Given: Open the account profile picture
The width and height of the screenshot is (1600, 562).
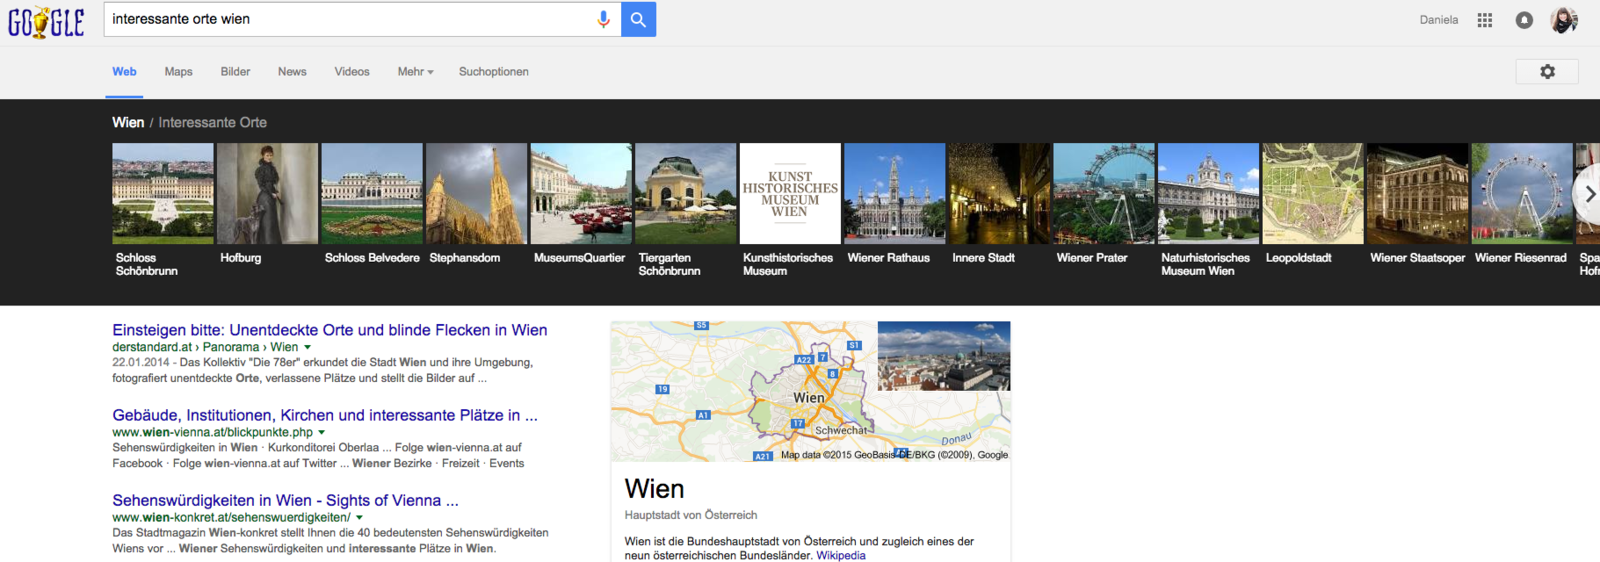Looking at the screenshot, I should (1564, 20).
